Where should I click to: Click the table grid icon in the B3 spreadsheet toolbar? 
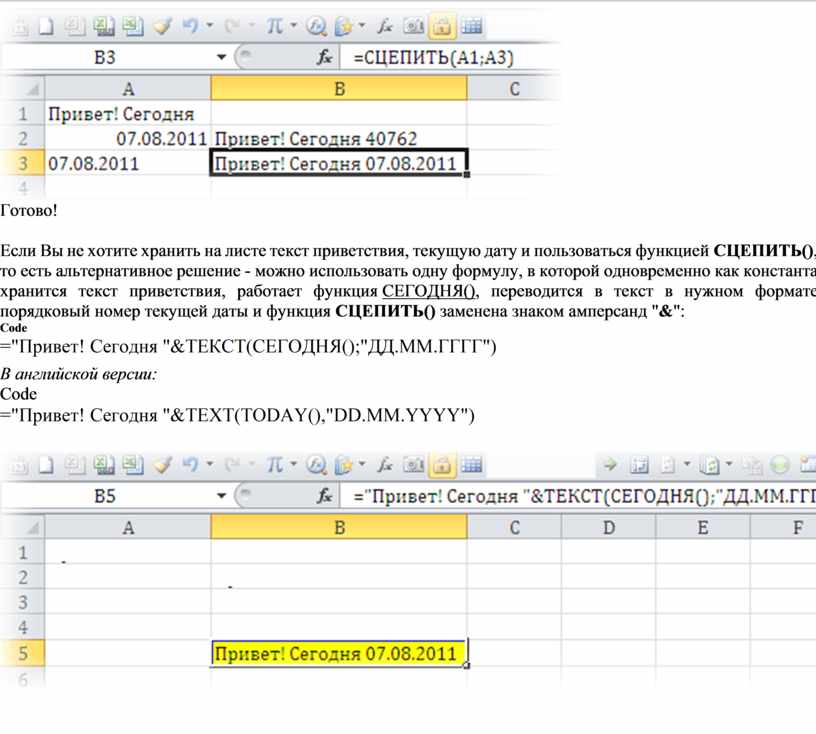point(472,26)
